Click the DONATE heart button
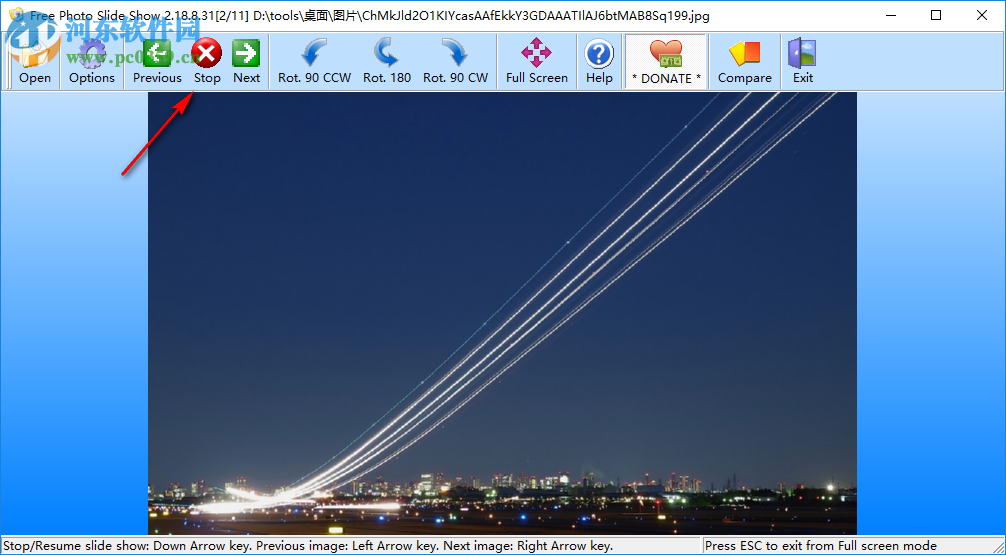Image resolution: width=1006 pixels, height=555 pixels. 666,62
